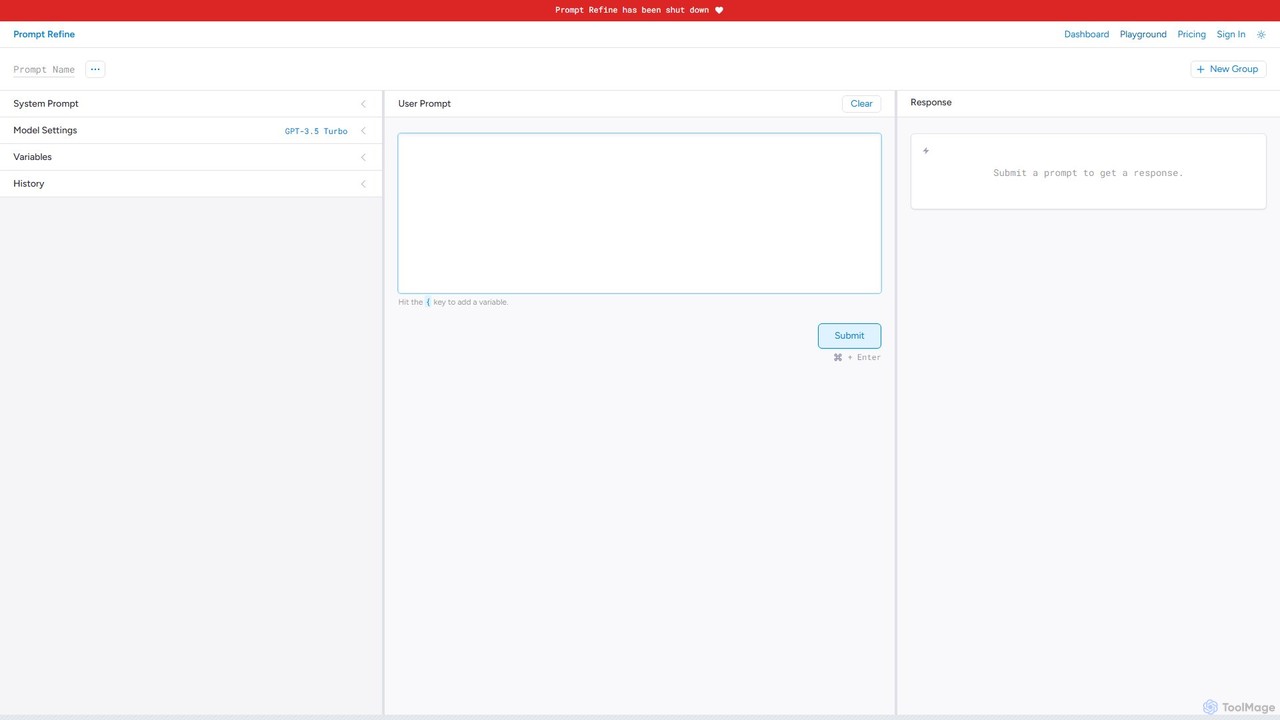The width and height of the screenshot is (1280, 720).
Task: Focus the User Prompt text area
Action: [639, 213]
